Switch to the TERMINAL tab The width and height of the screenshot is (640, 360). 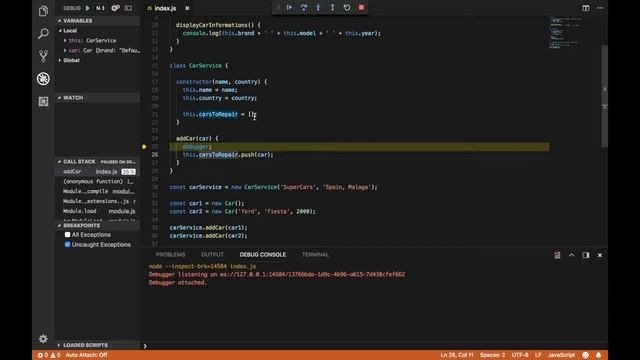[315, 254]
